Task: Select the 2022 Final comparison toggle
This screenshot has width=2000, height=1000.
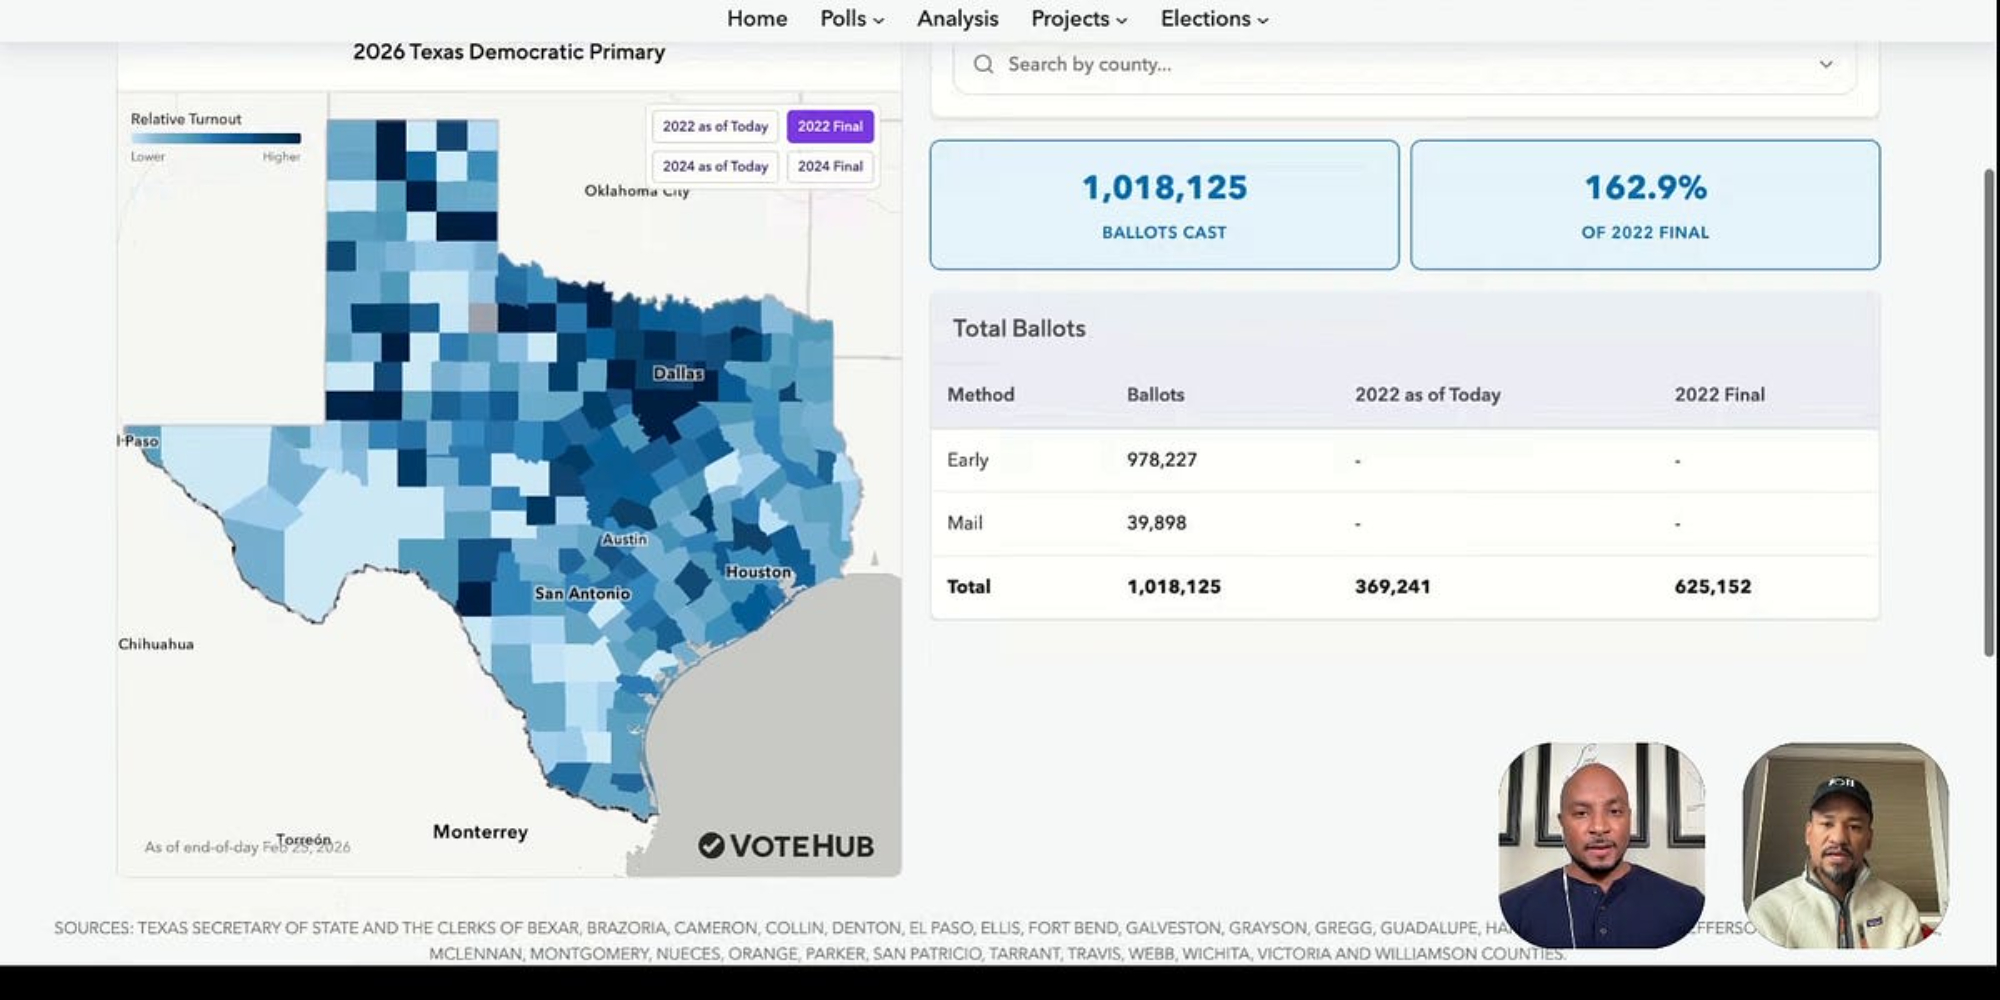Action: click(x=829, y=126)
